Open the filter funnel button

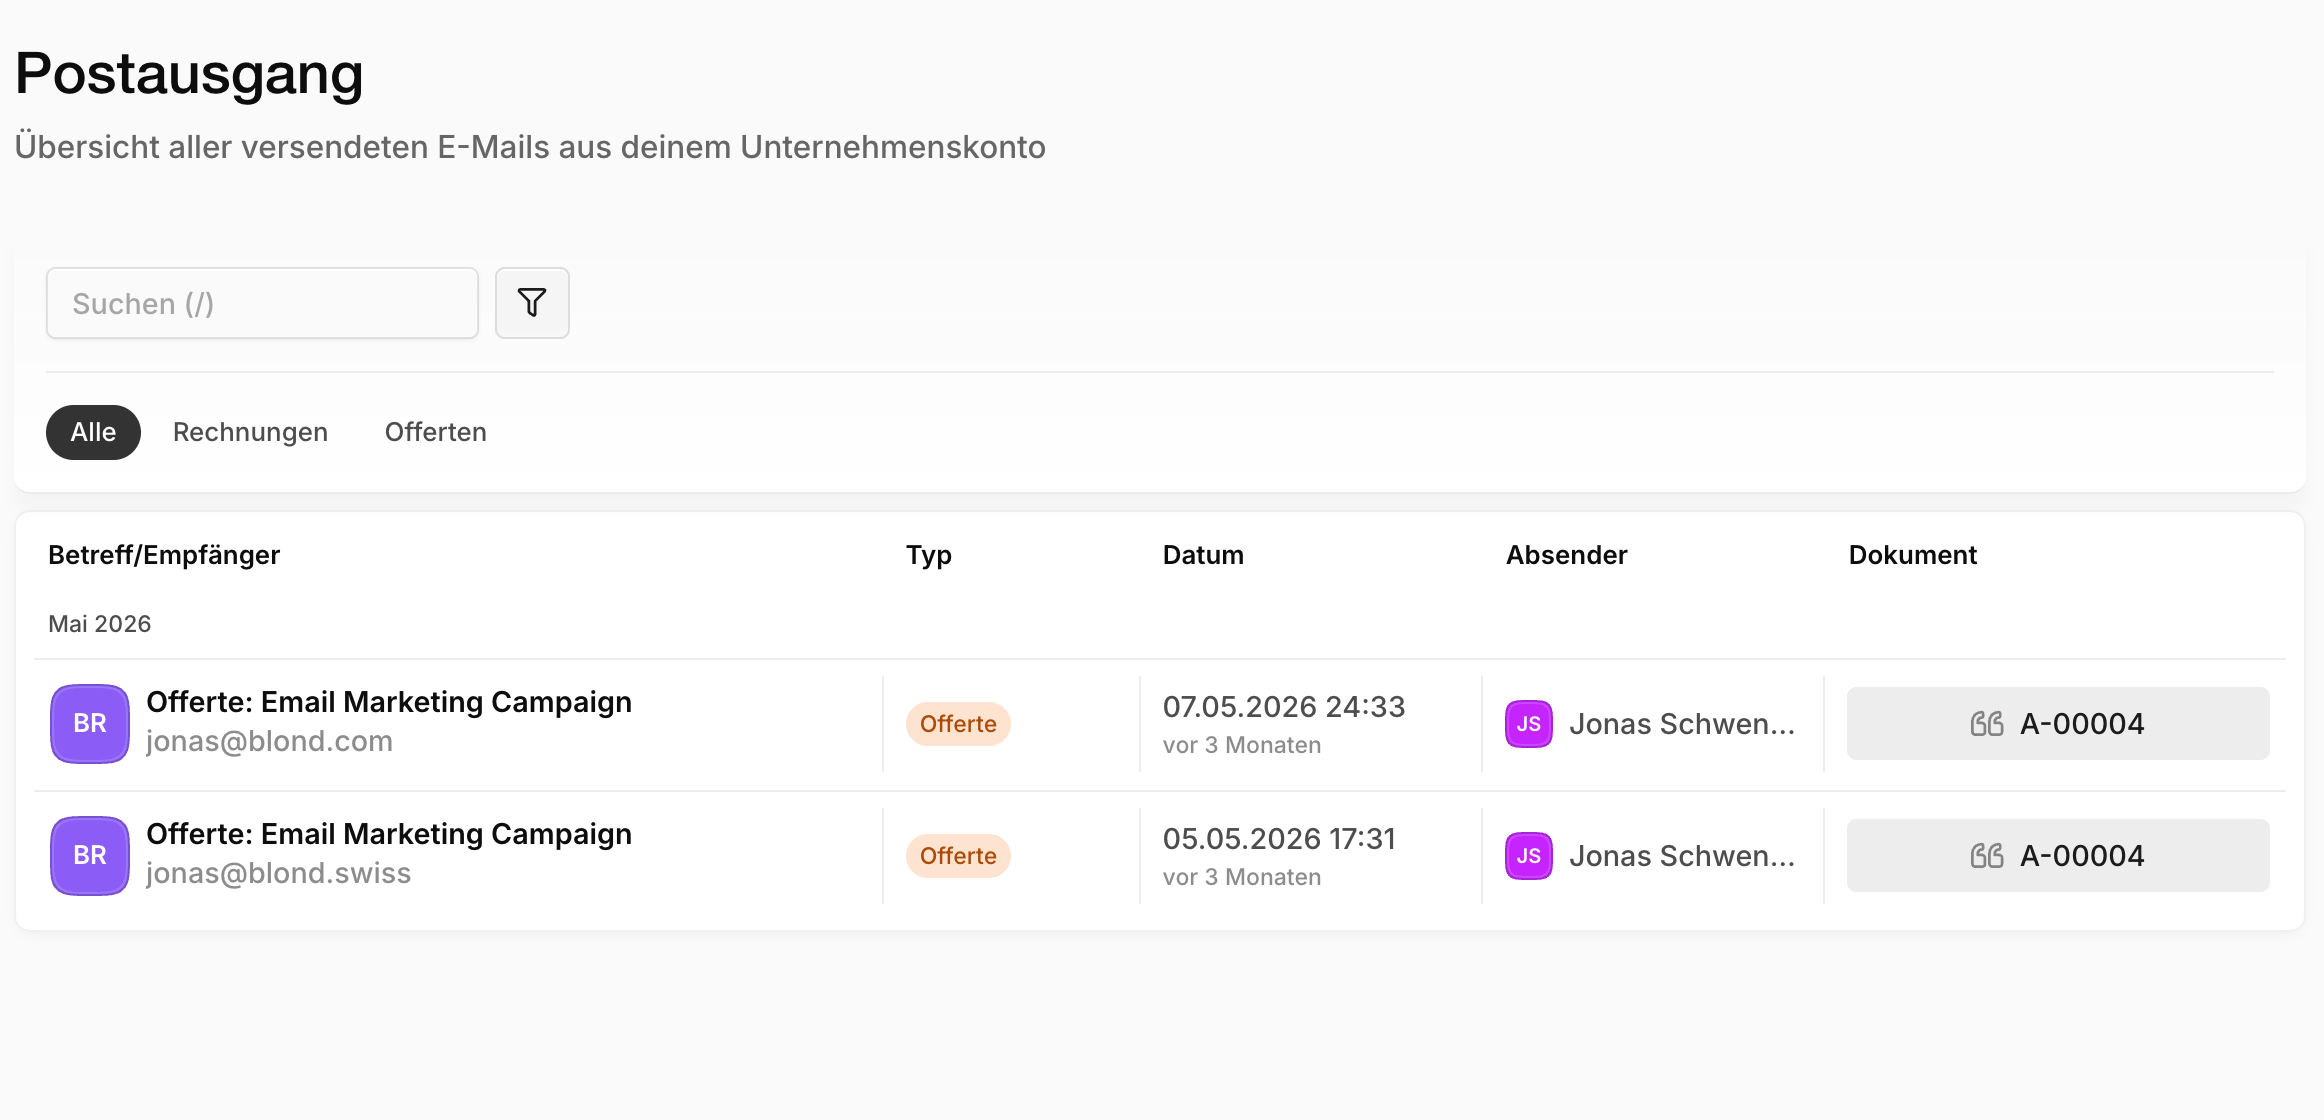click(532, 303)
